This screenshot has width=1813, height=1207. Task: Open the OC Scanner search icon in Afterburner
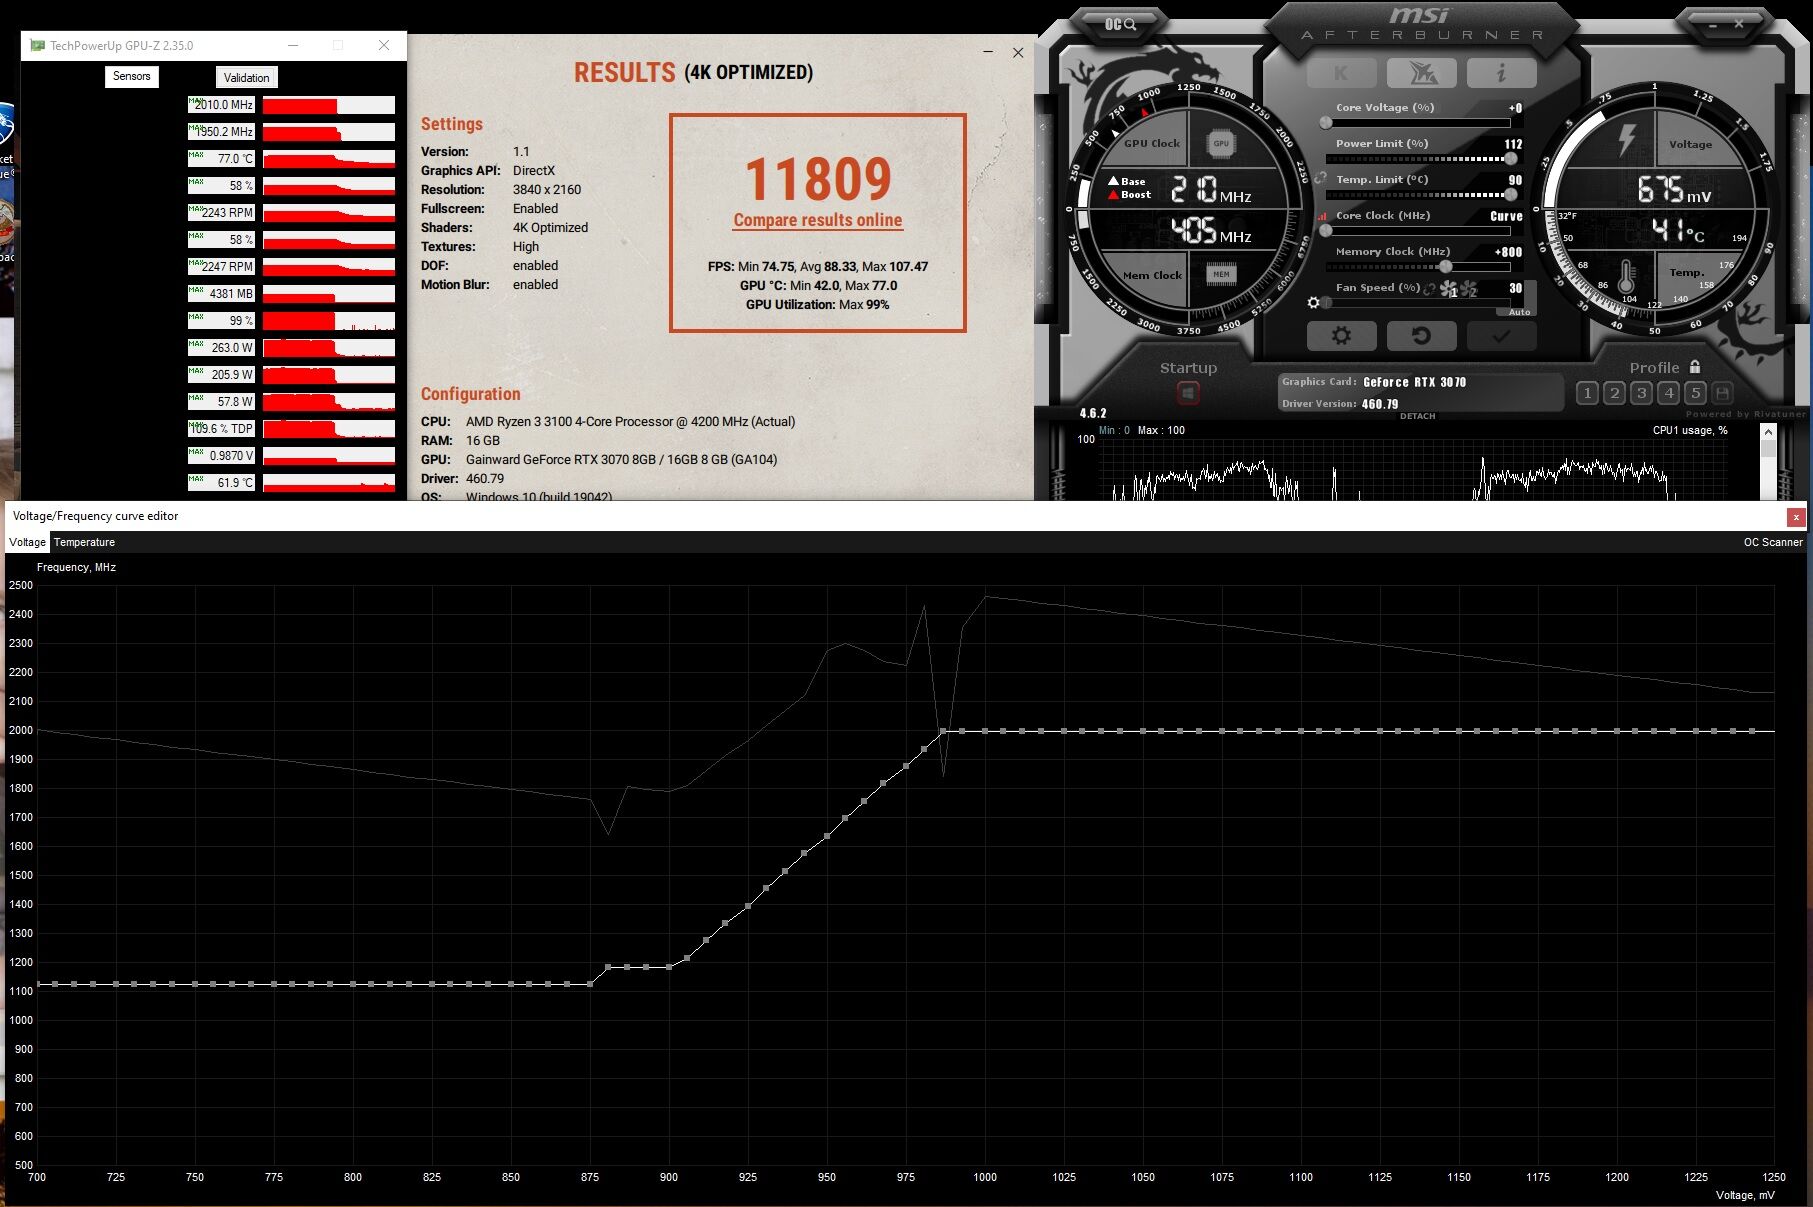(1119, 24)
